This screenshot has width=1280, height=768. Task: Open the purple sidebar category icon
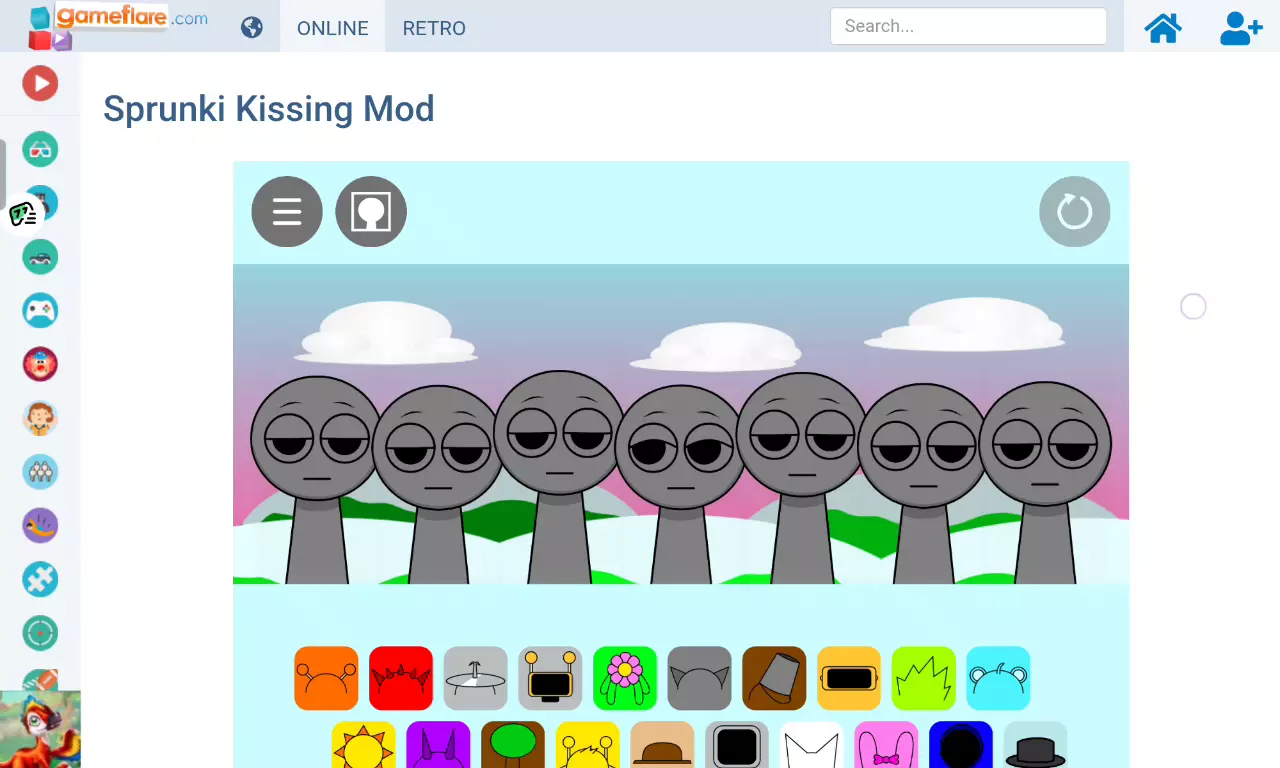pos(40,526)
